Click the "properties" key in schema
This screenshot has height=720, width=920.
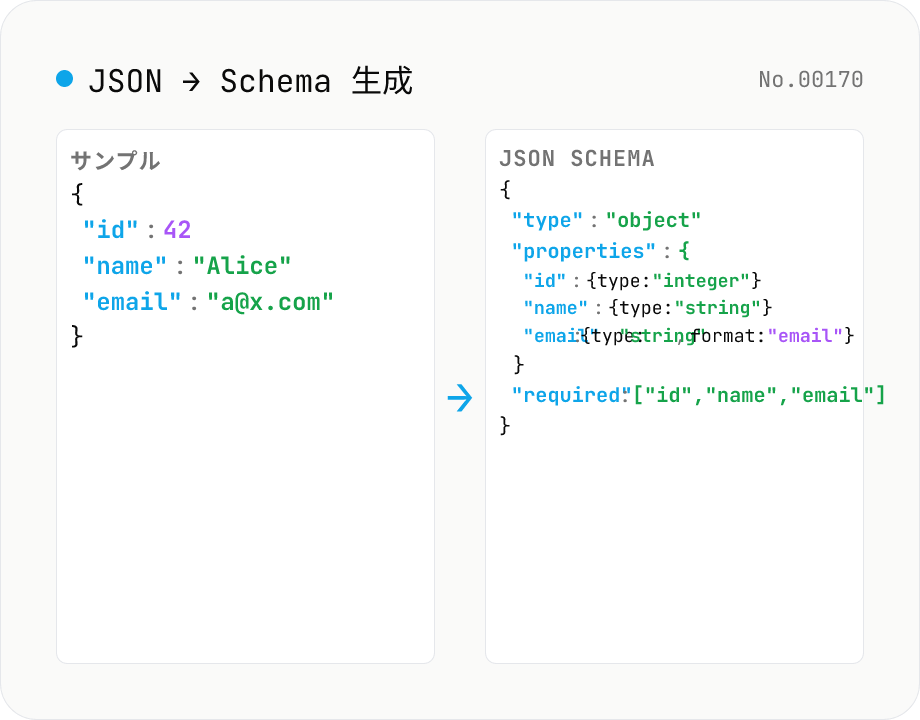pyautogui.click(x=584, y=251)
